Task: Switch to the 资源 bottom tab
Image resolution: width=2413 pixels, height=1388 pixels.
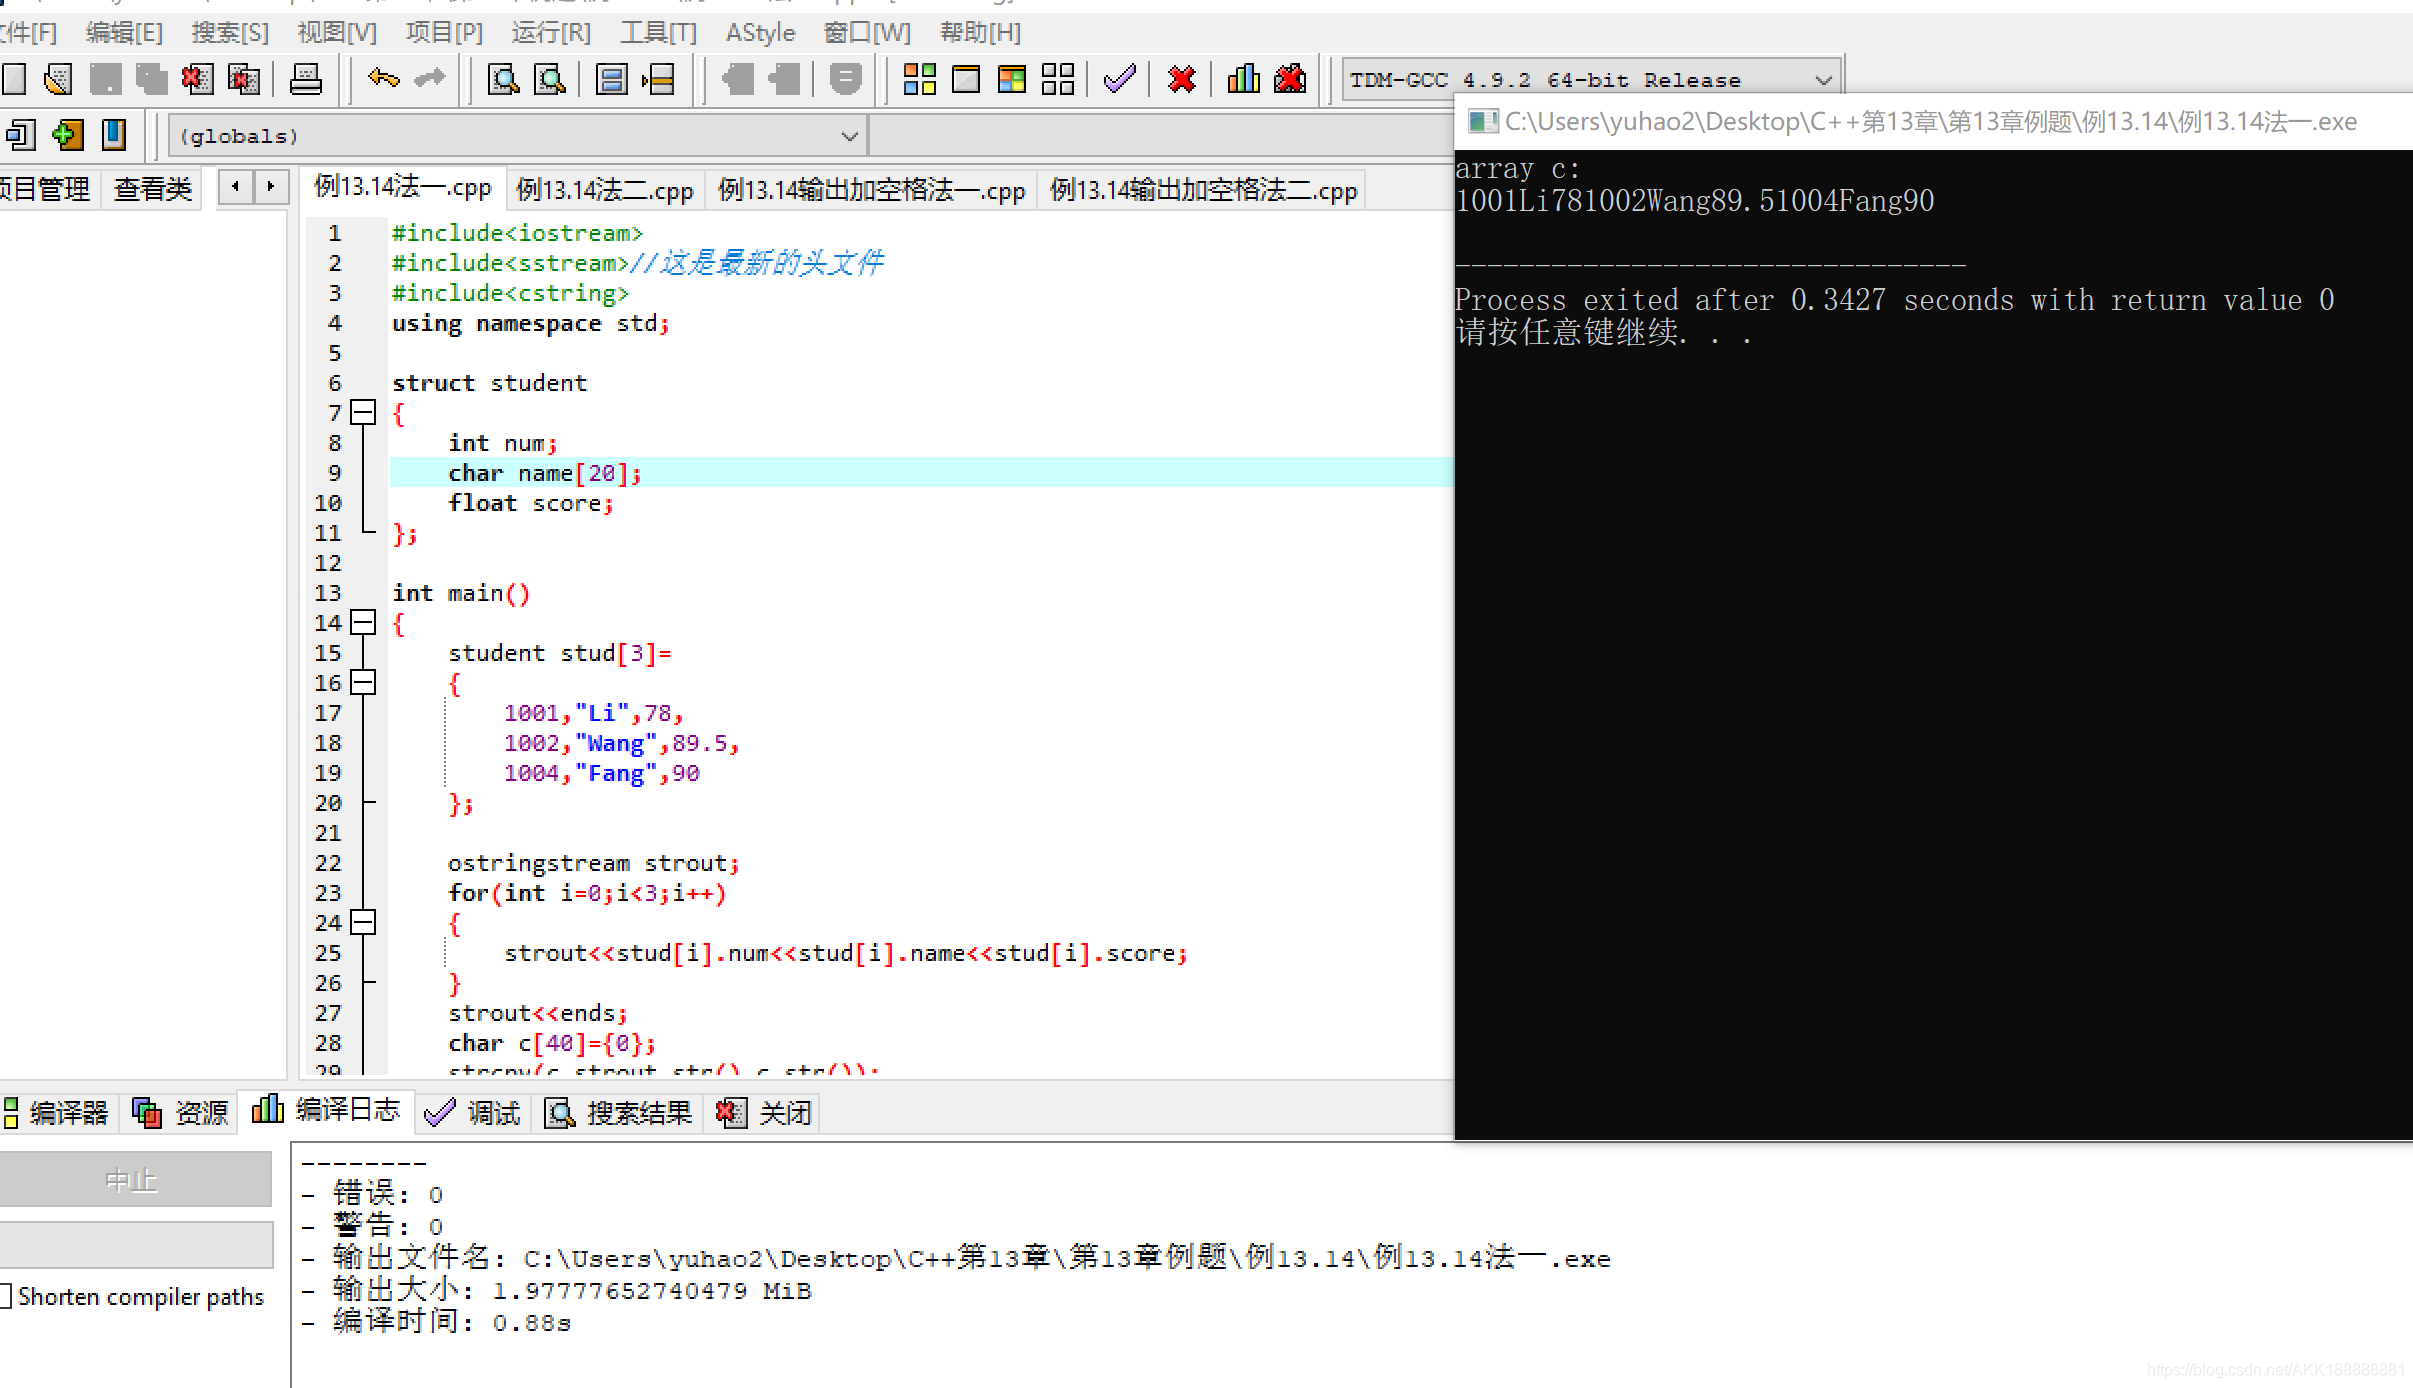Action: point(181,1113)
